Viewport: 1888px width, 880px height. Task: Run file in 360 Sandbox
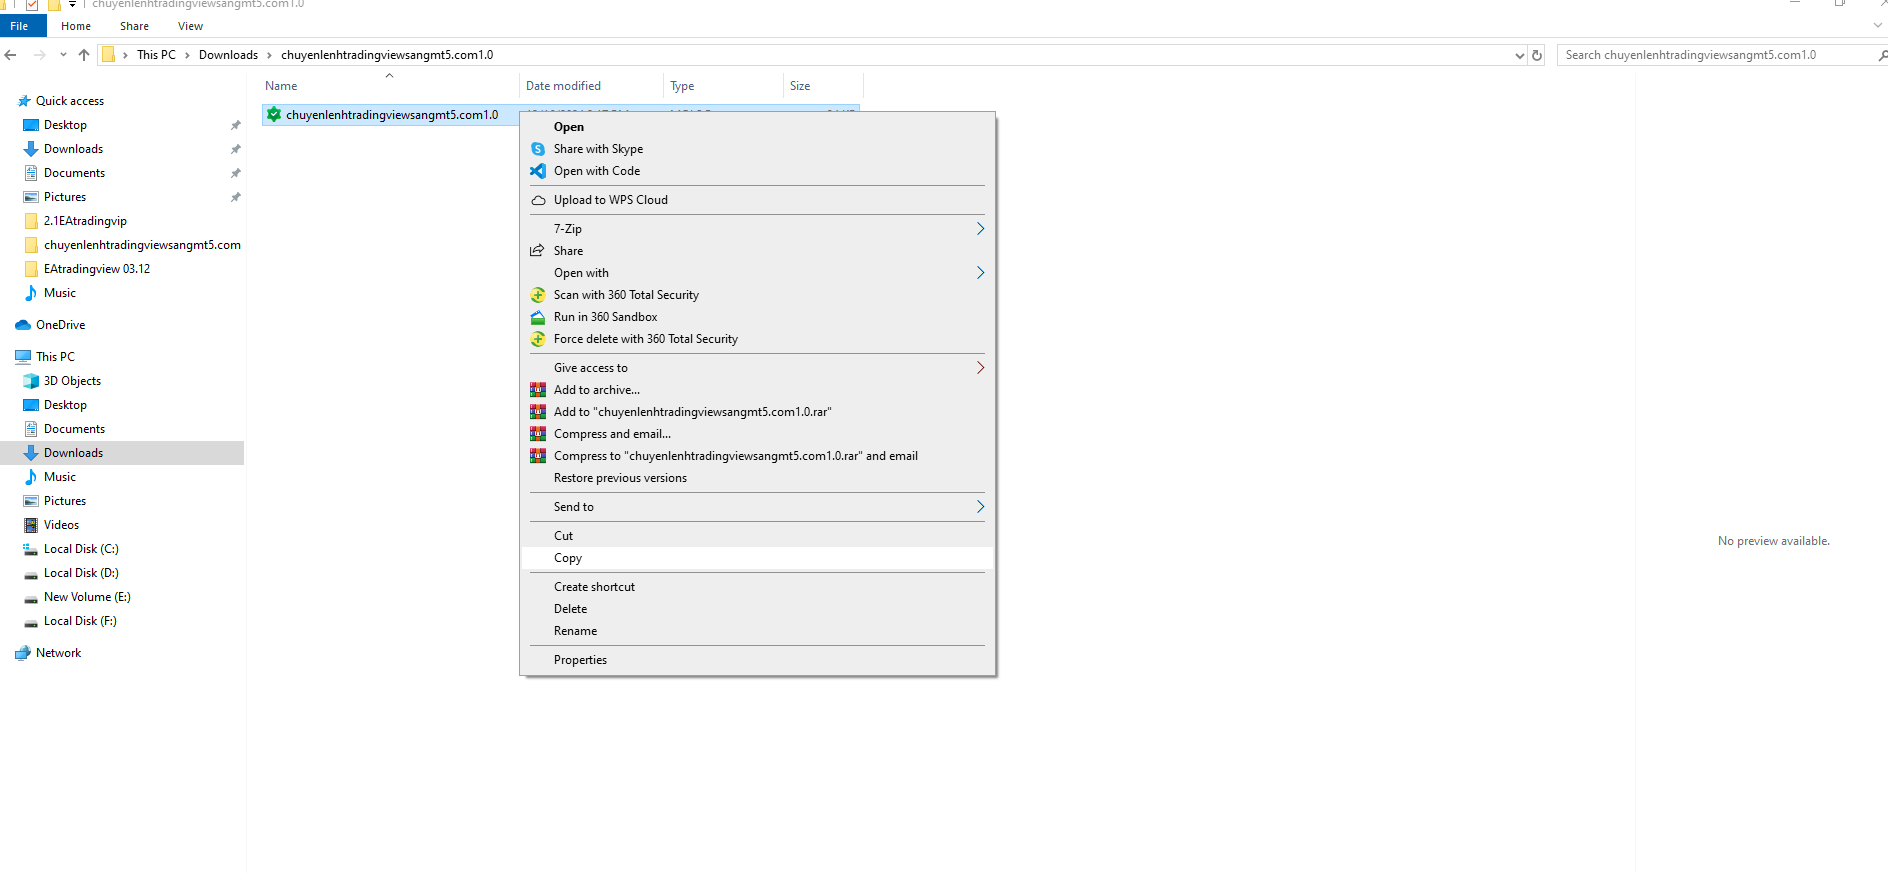coord(605,317)
